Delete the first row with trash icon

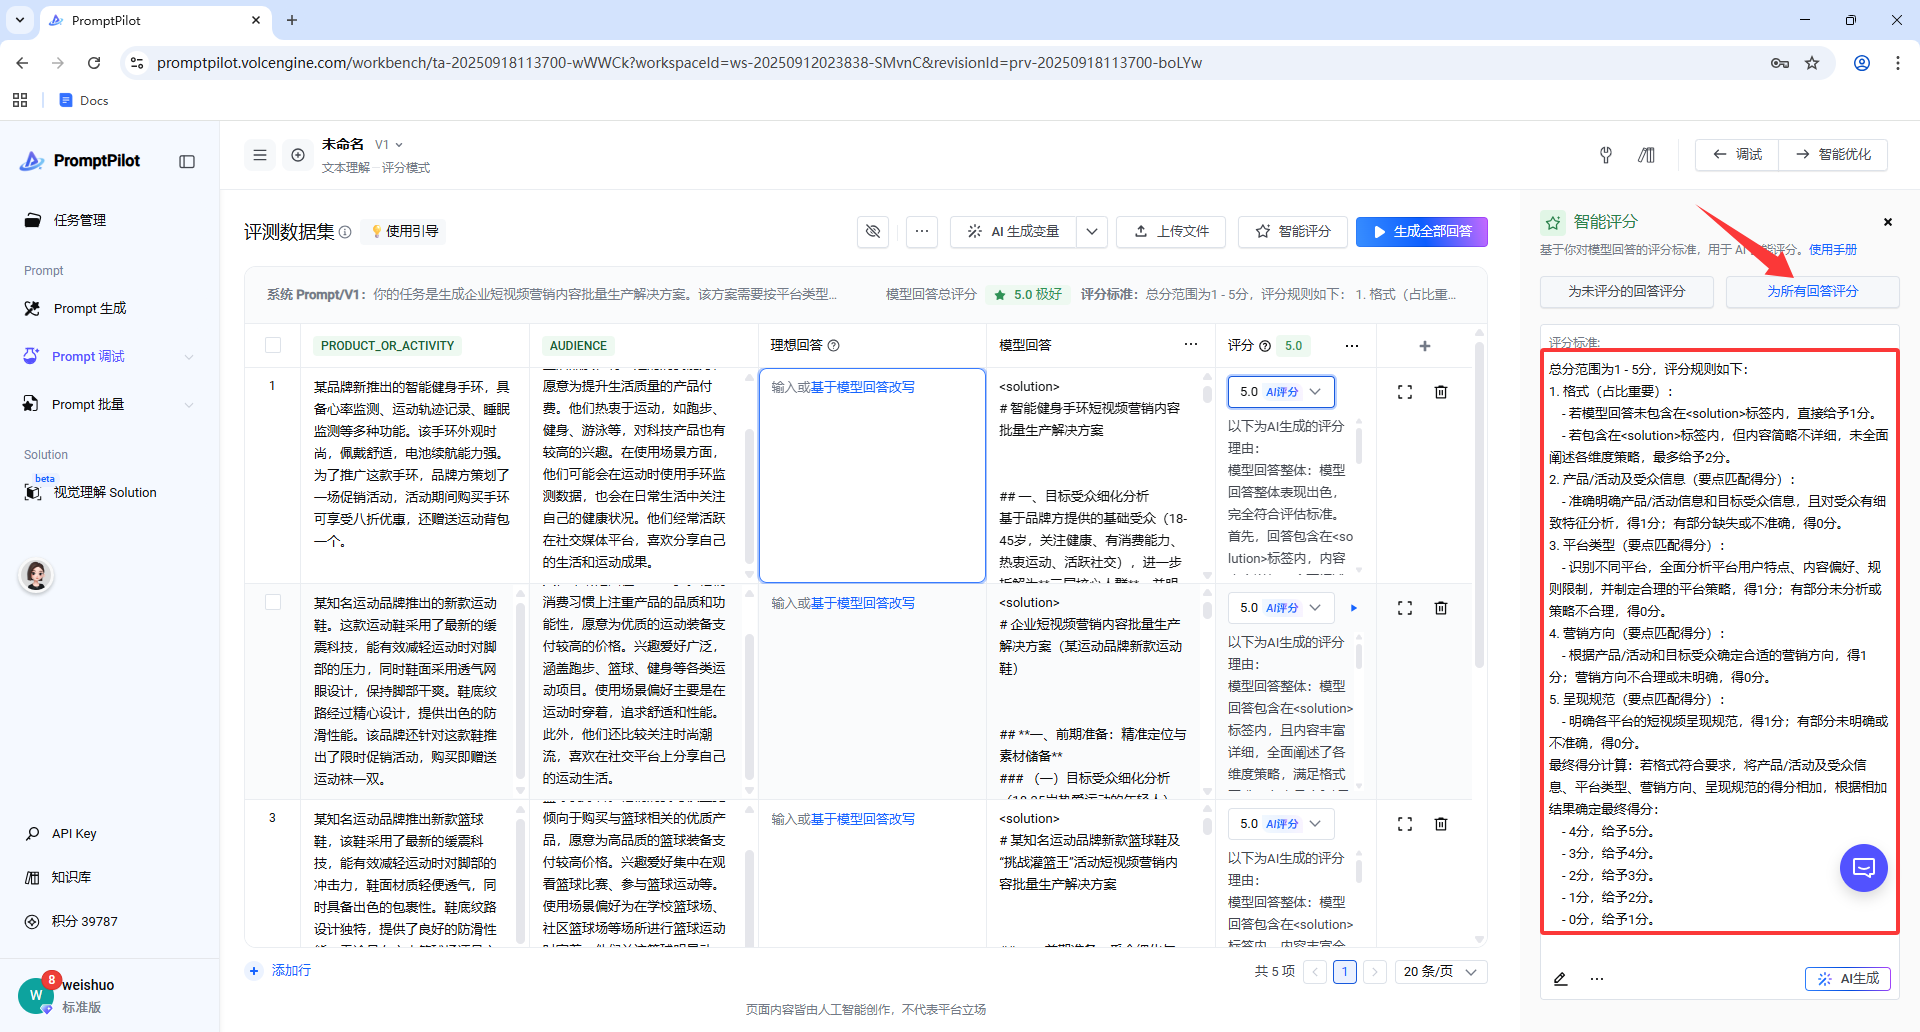(x=1441, y=392)
